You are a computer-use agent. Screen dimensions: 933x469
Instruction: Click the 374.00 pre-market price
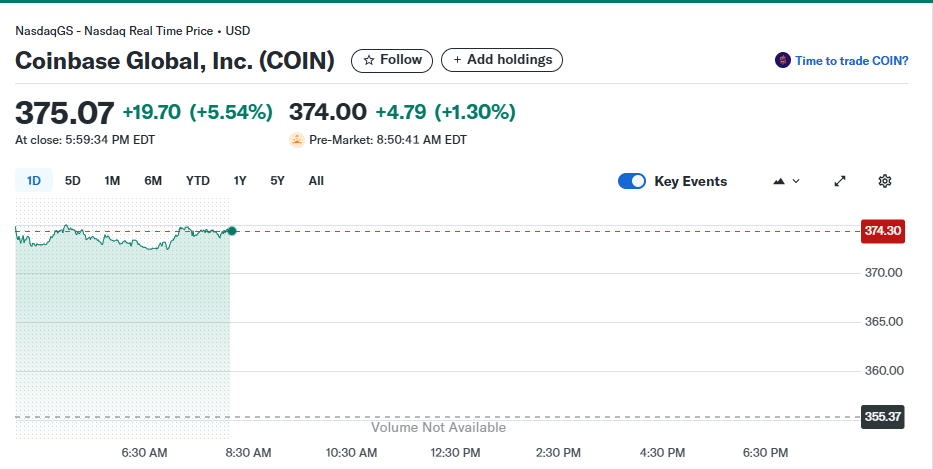(328, 112)
